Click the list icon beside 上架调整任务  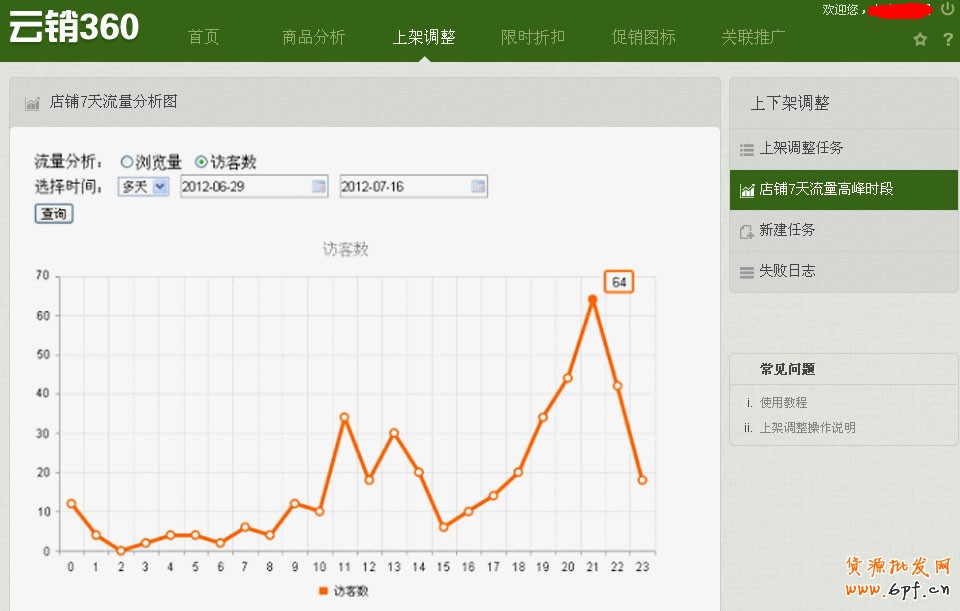(746, 149)
